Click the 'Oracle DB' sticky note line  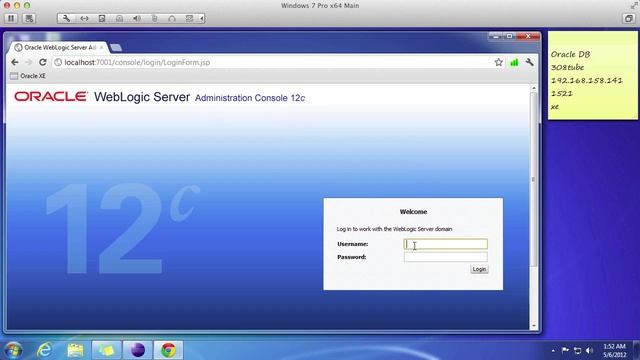[x=570, y=54]
